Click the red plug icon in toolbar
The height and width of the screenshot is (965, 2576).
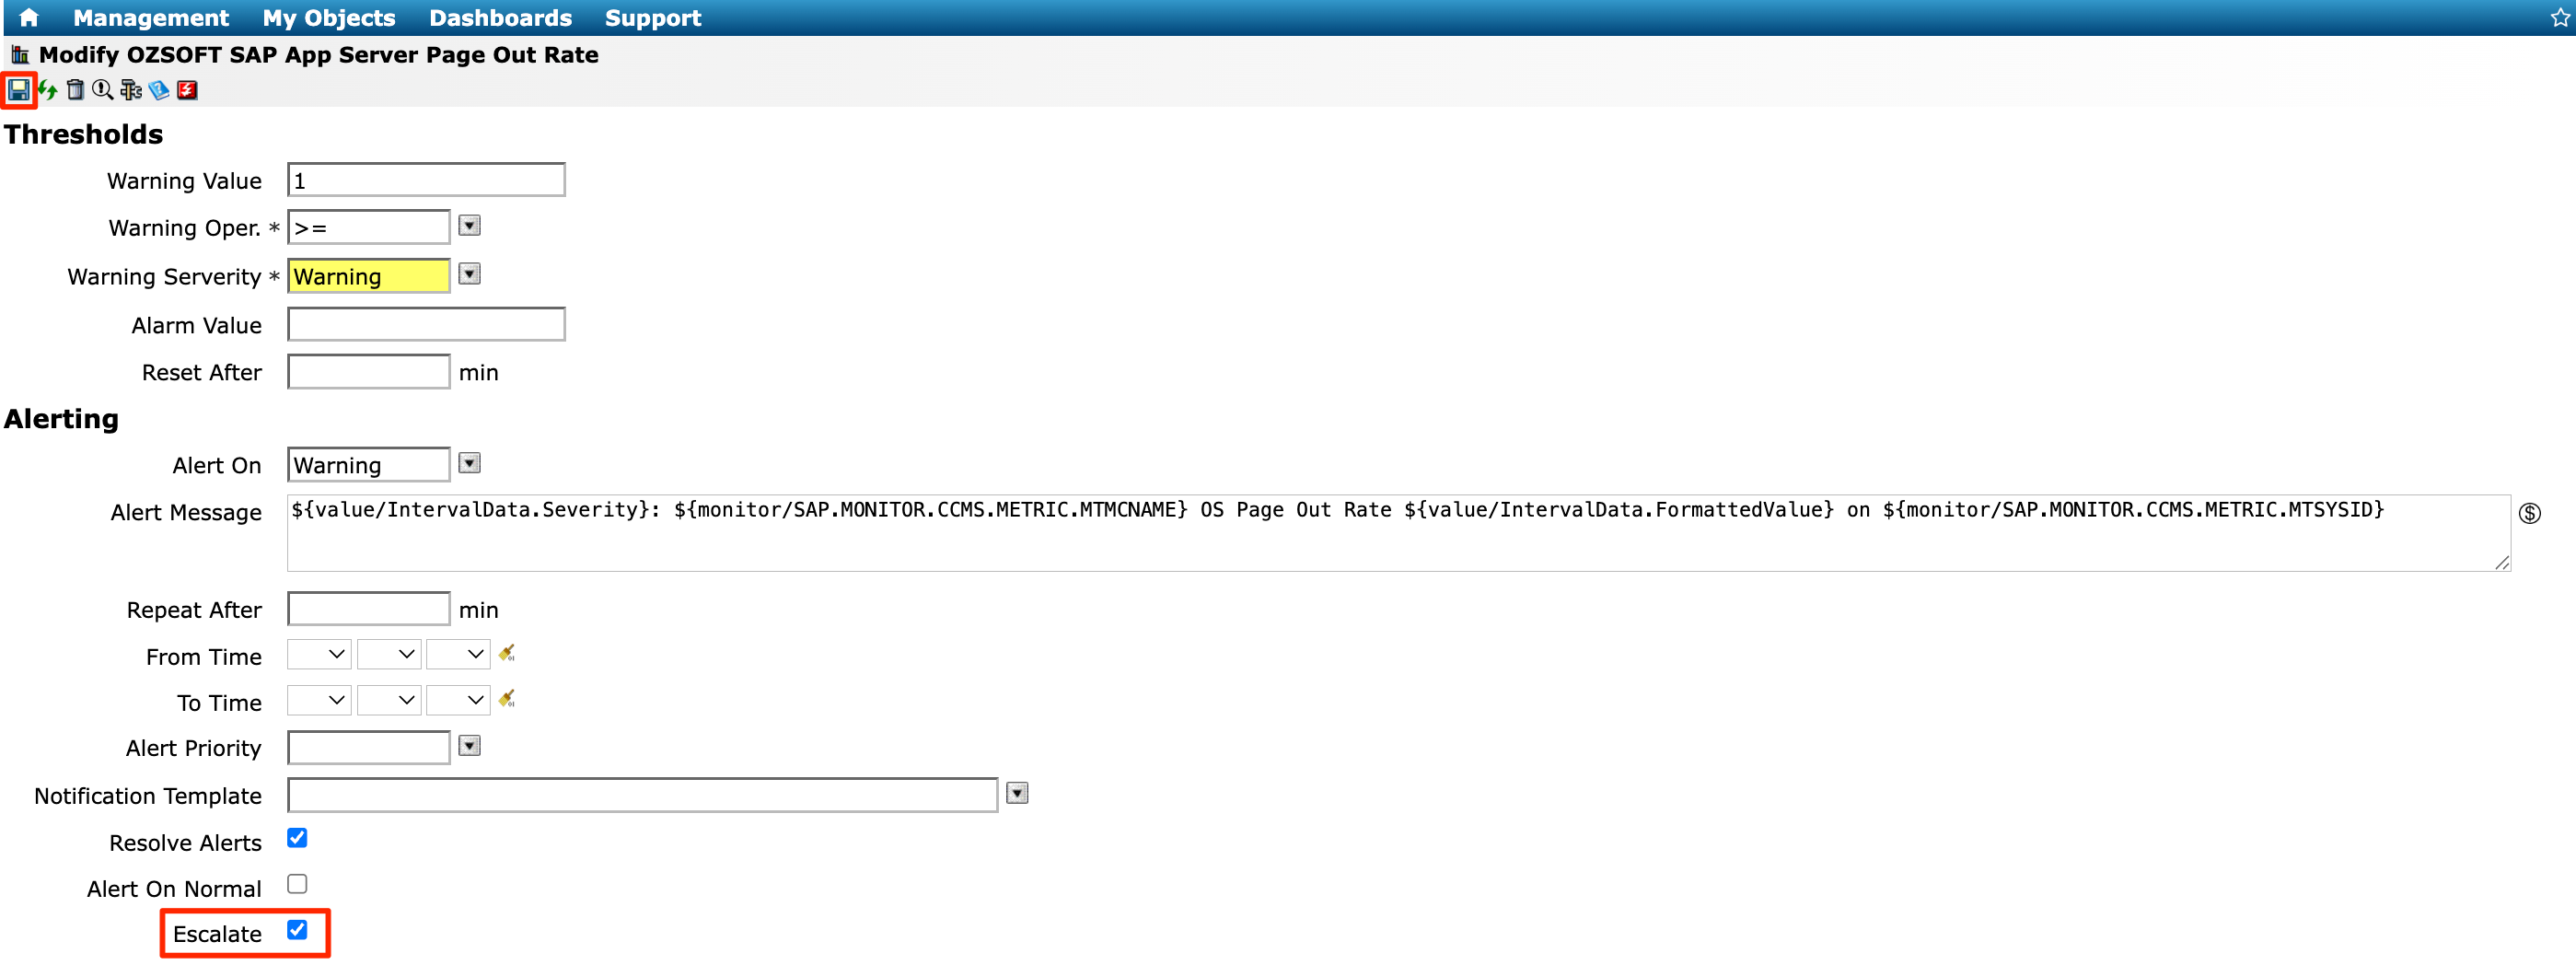[x=187, y=90]
